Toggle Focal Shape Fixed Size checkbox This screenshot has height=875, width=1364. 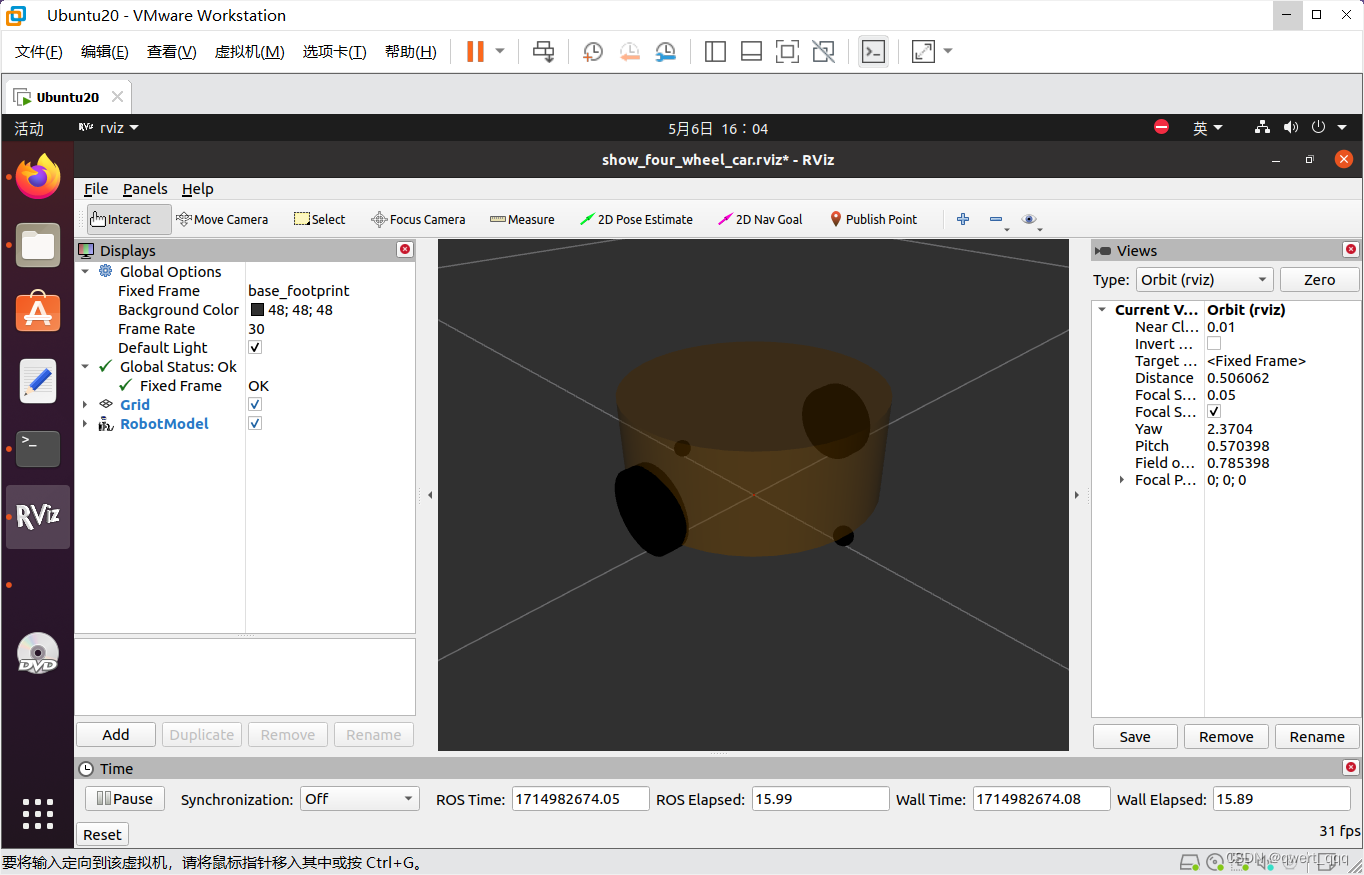1214,412
